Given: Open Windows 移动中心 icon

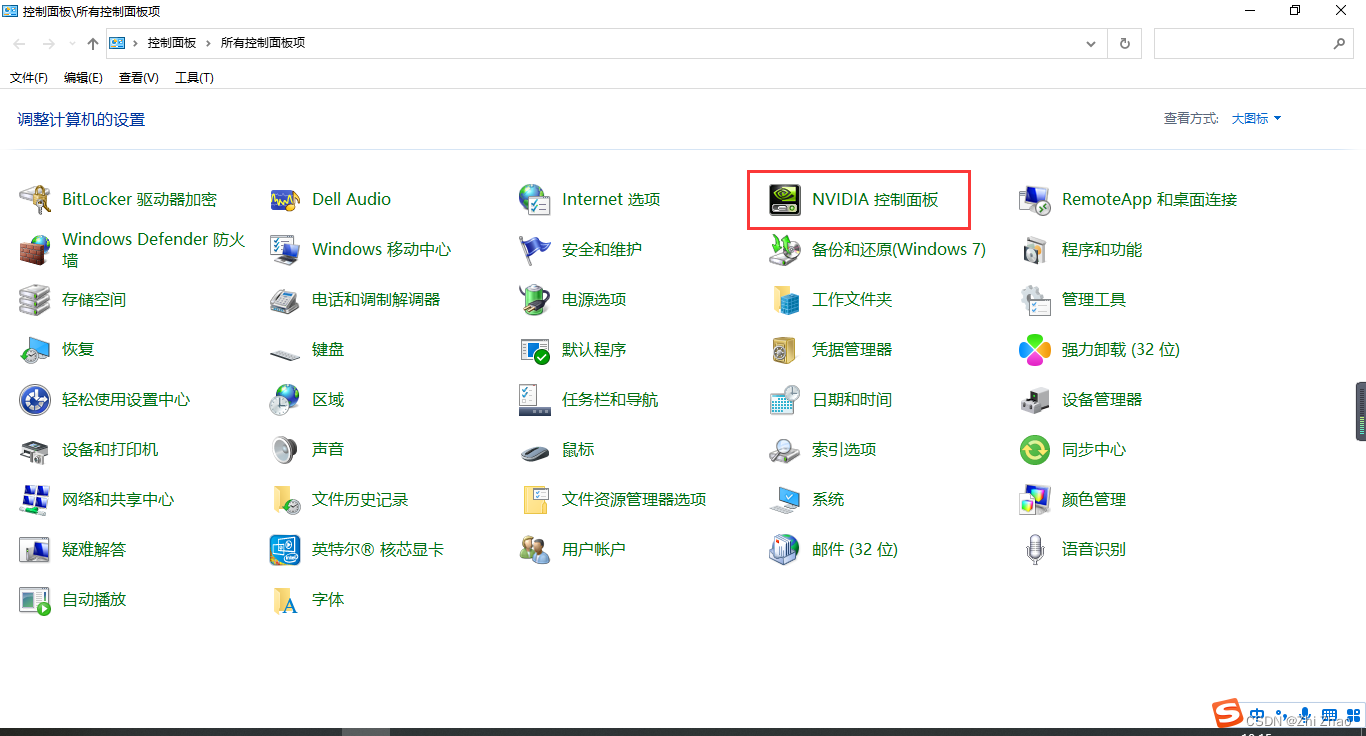Looking at the screenshot, I should point(285,249).
